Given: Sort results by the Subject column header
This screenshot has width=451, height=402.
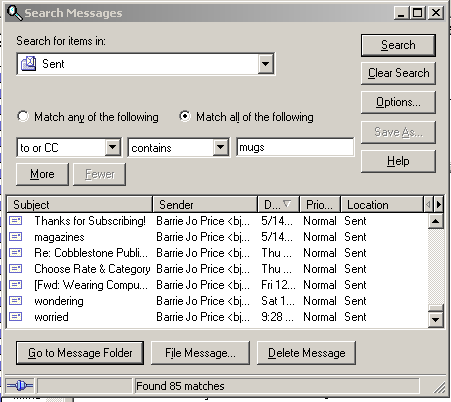Looking at the screenshot, I should [x=79, y=204].
